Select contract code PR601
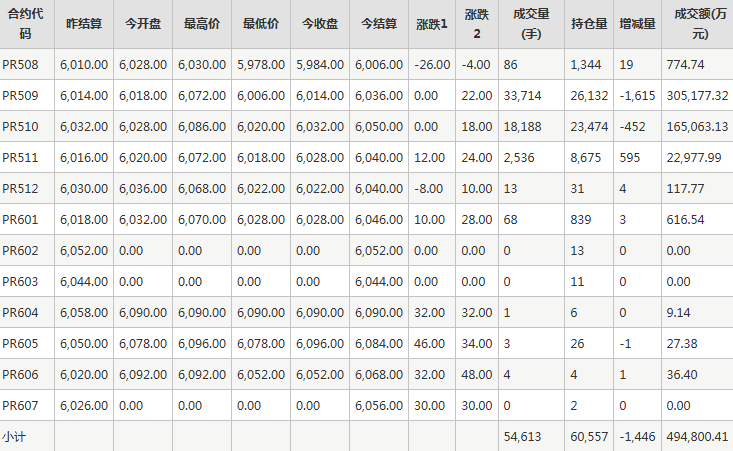 pos(20,220)
